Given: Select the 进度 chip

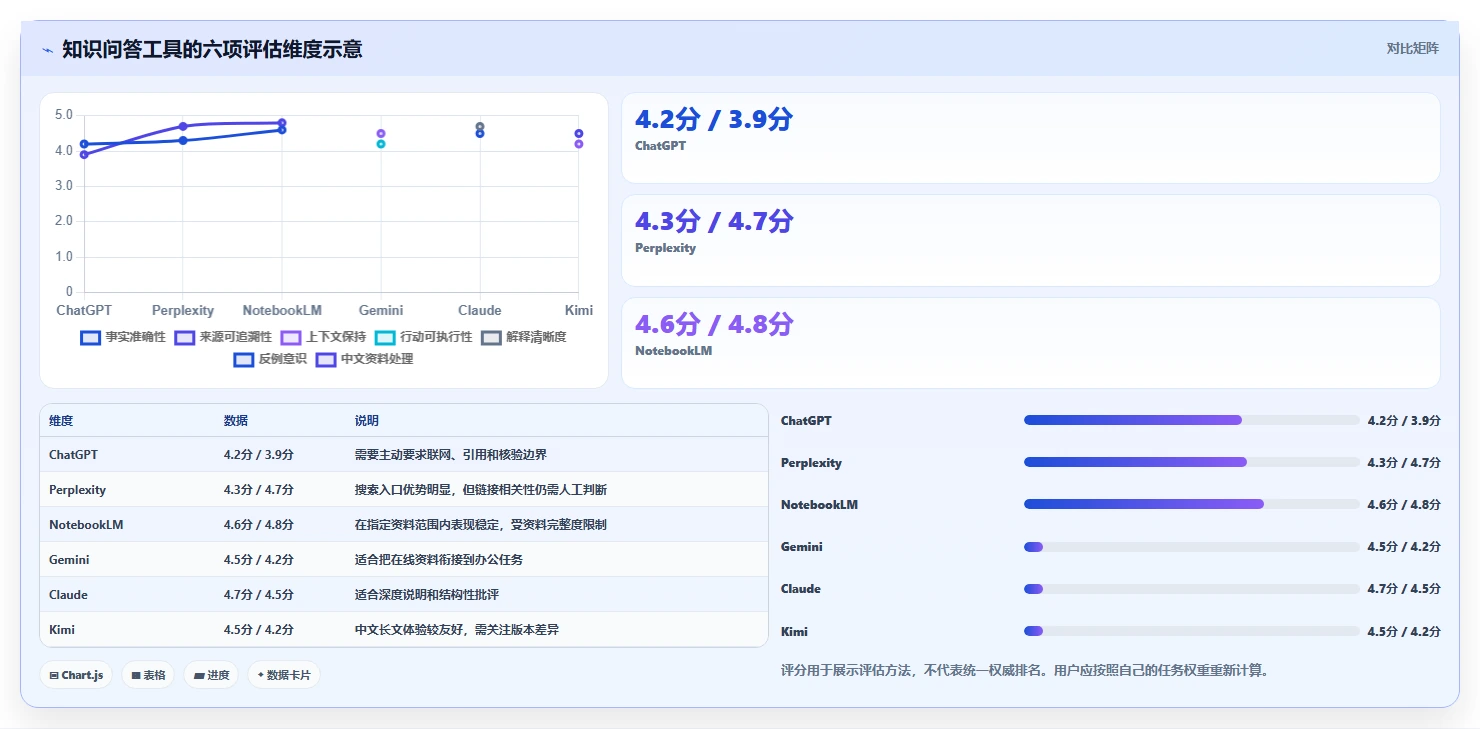Looking at the screenshot, I should tap(211, 675).
